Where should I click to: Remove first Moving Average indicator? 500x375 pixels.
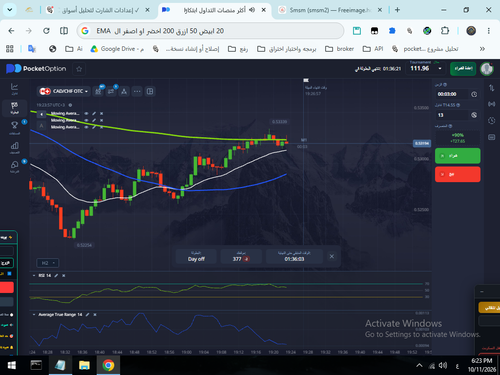click(x=101, y=113)
